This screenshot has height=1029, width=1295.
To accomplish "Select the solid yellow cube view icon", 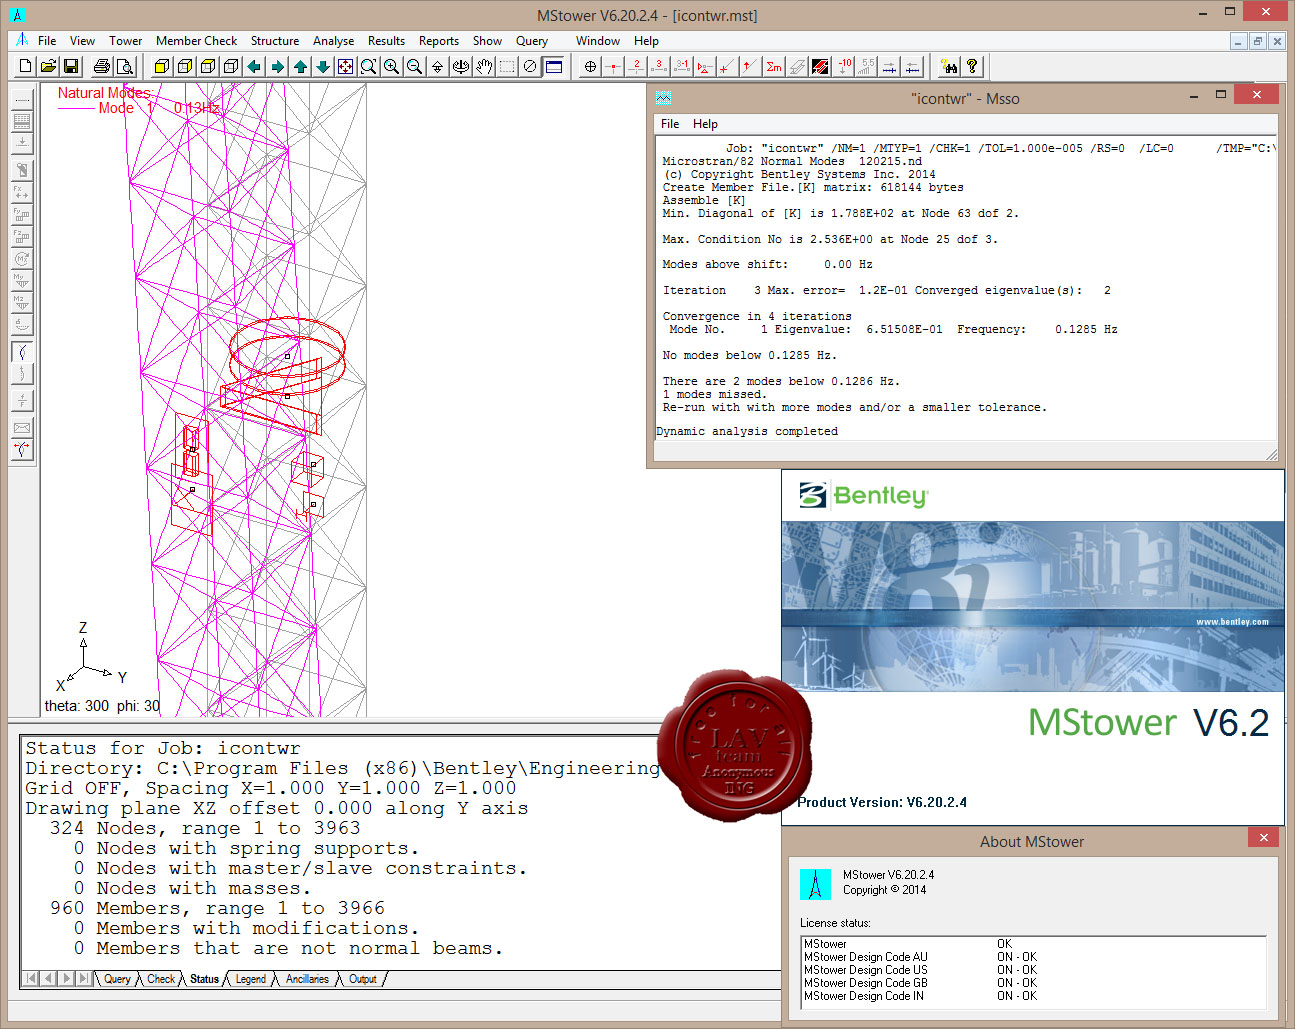I will (x=162, y=66).
